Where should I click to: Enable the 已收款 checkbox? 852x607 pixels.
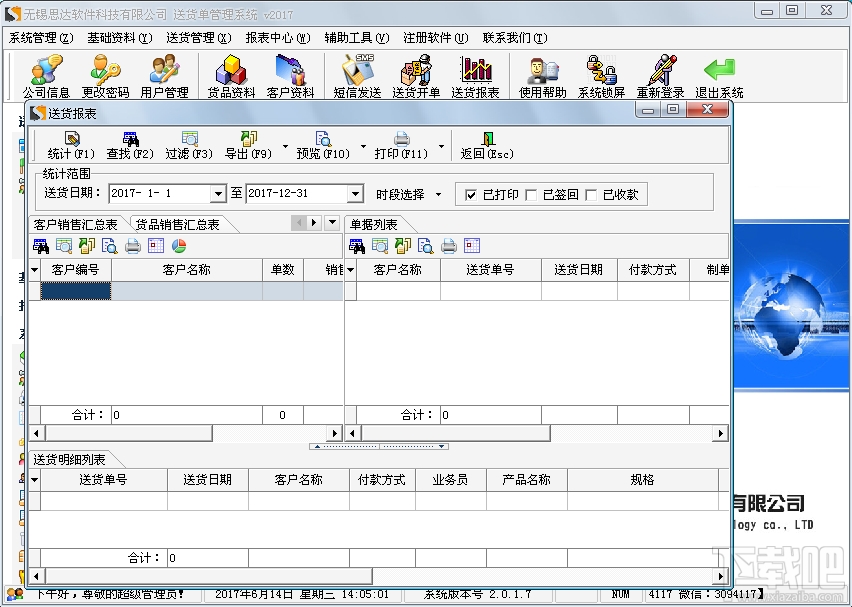(591, 195)
